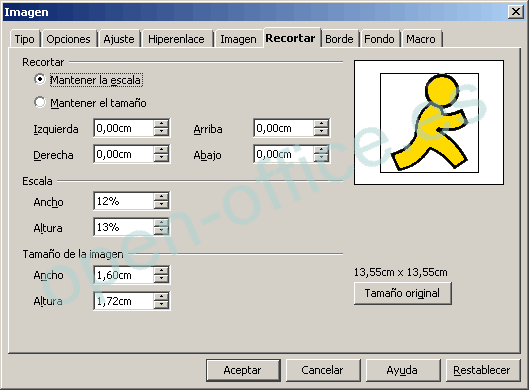Click the 13,55cm x 13,55cm size text

[401, 272]
